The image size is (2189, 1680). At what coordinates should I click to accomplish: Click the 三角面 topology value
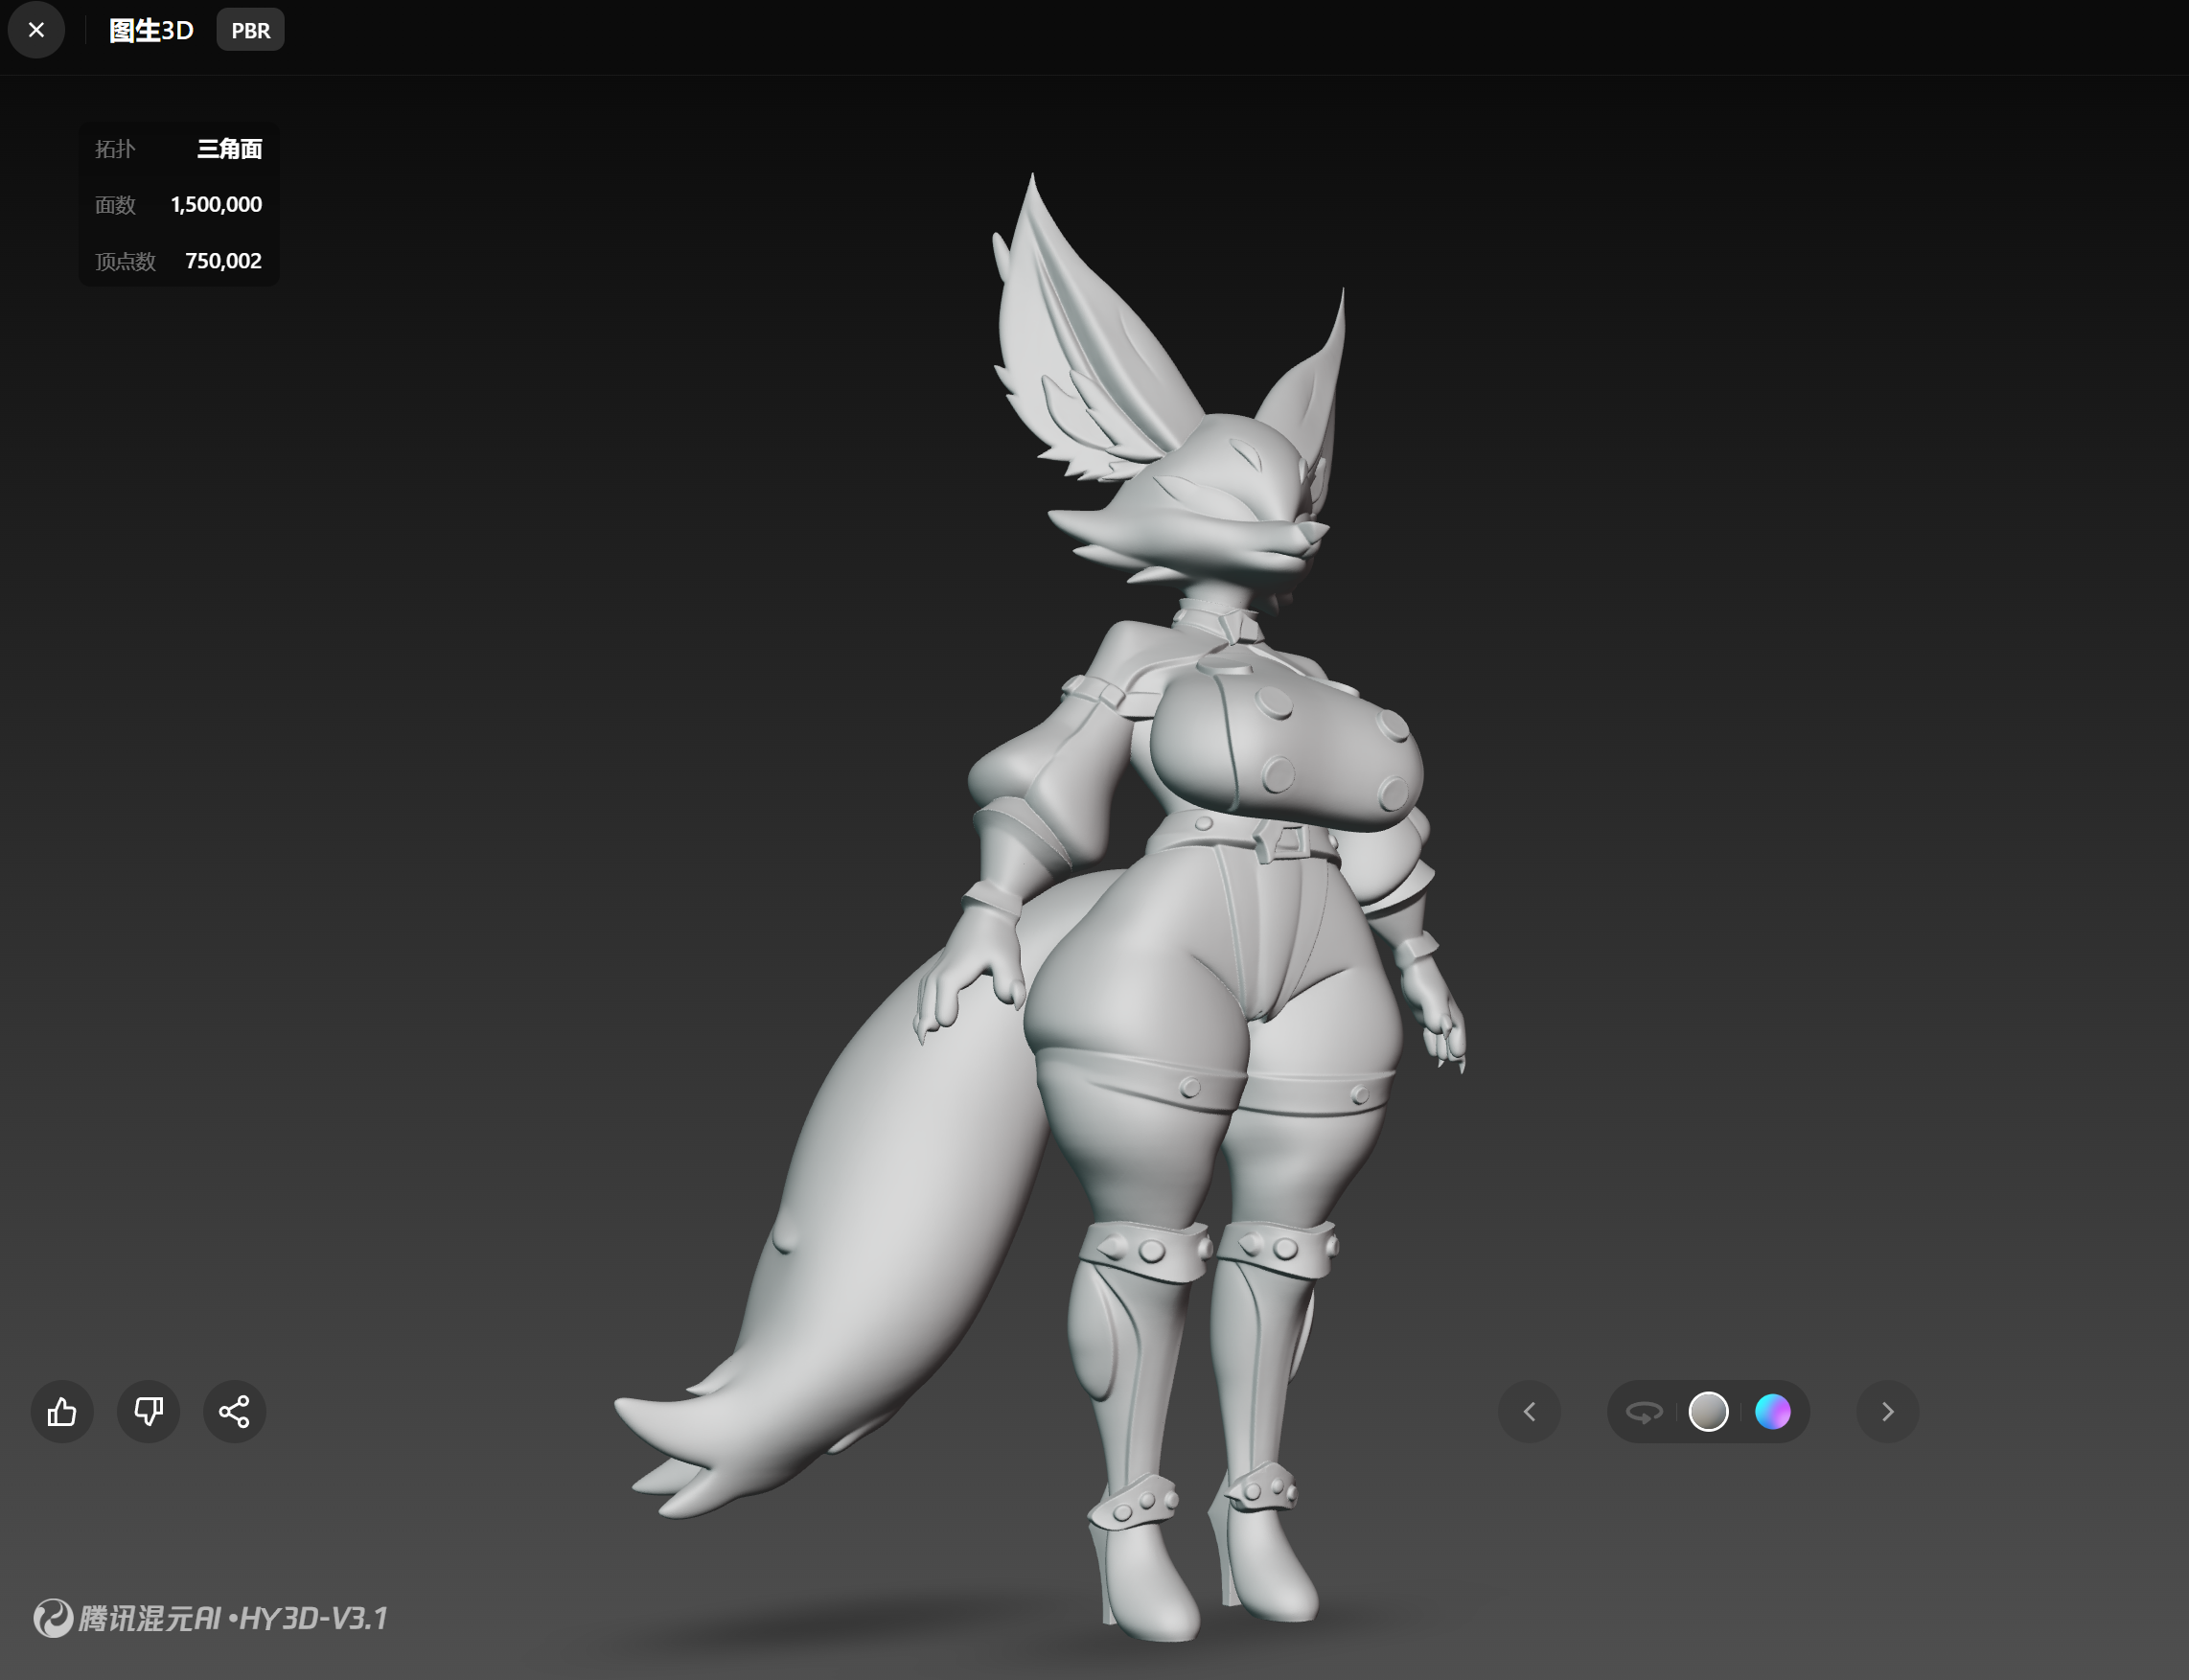pos(229,149)
